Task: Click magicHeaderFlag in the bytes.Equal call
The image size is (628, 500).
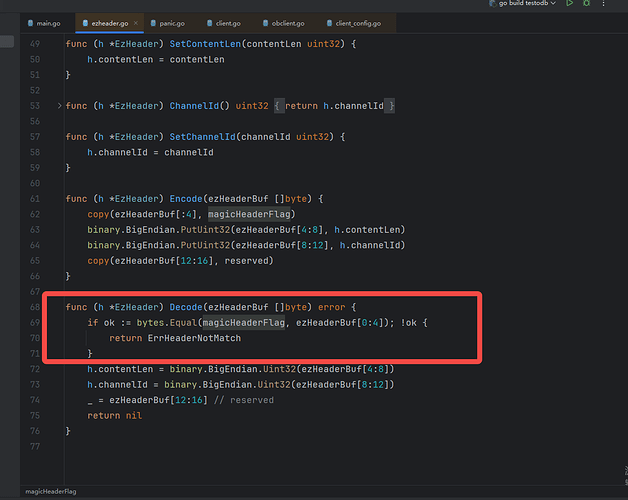Action: click(x=244, y=323)
